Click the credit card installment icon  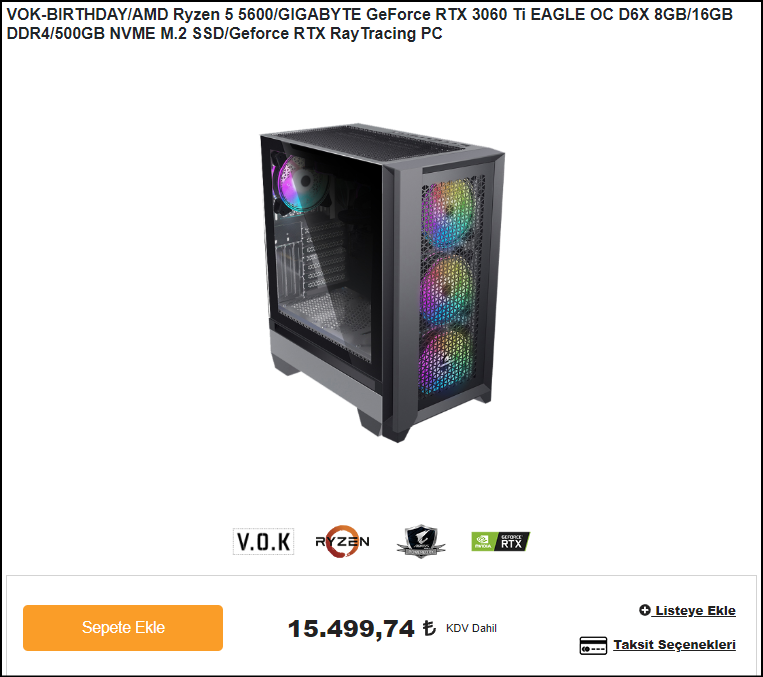pos(593,646)
